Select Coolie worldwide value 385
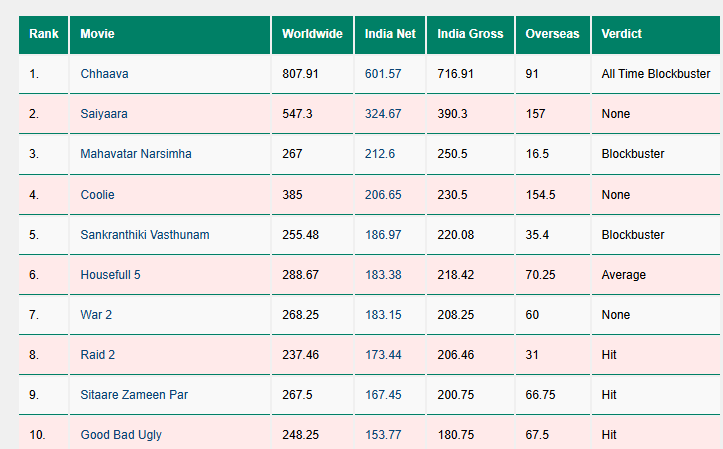Screen dimensions: 723x449 pyautogui.click(x=292, y=195)
